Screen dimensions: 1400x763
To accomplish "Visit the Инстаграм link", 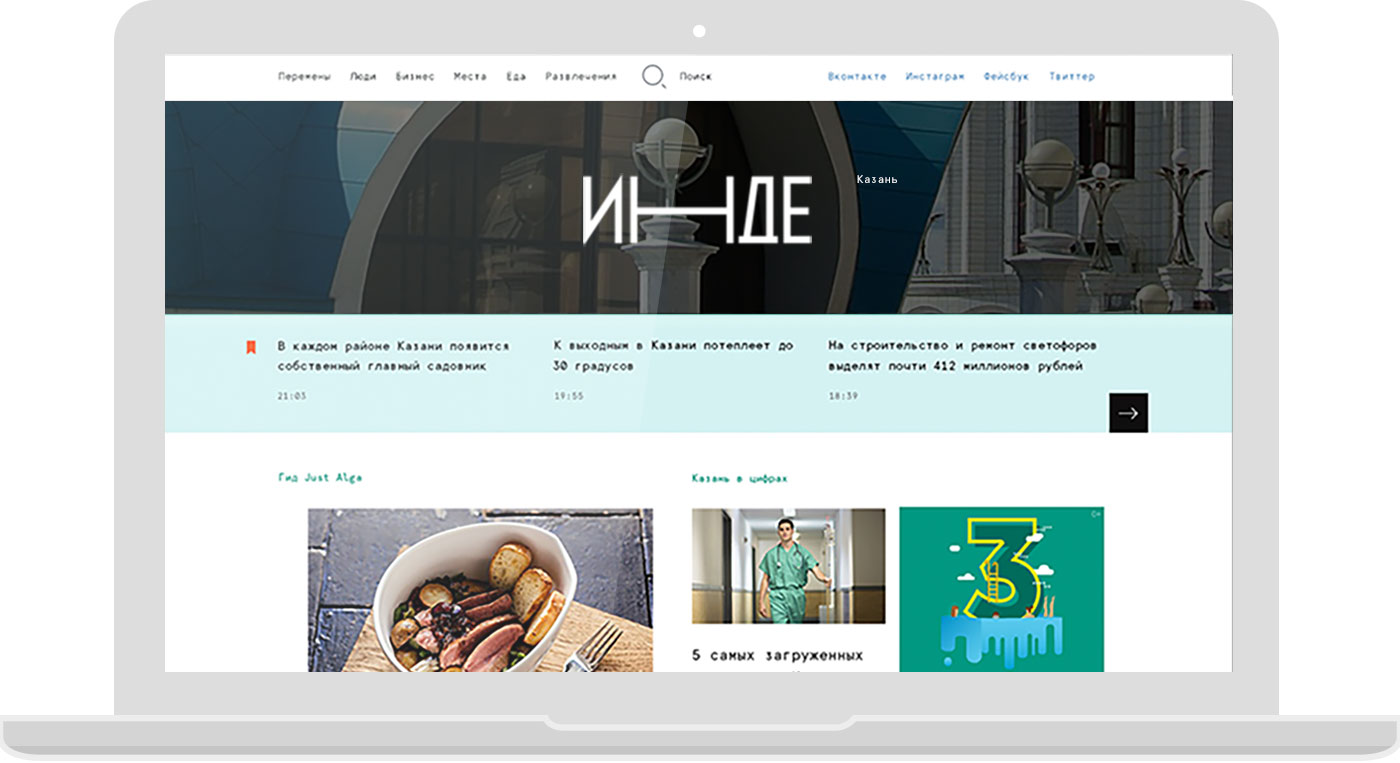I will point(935,76).
